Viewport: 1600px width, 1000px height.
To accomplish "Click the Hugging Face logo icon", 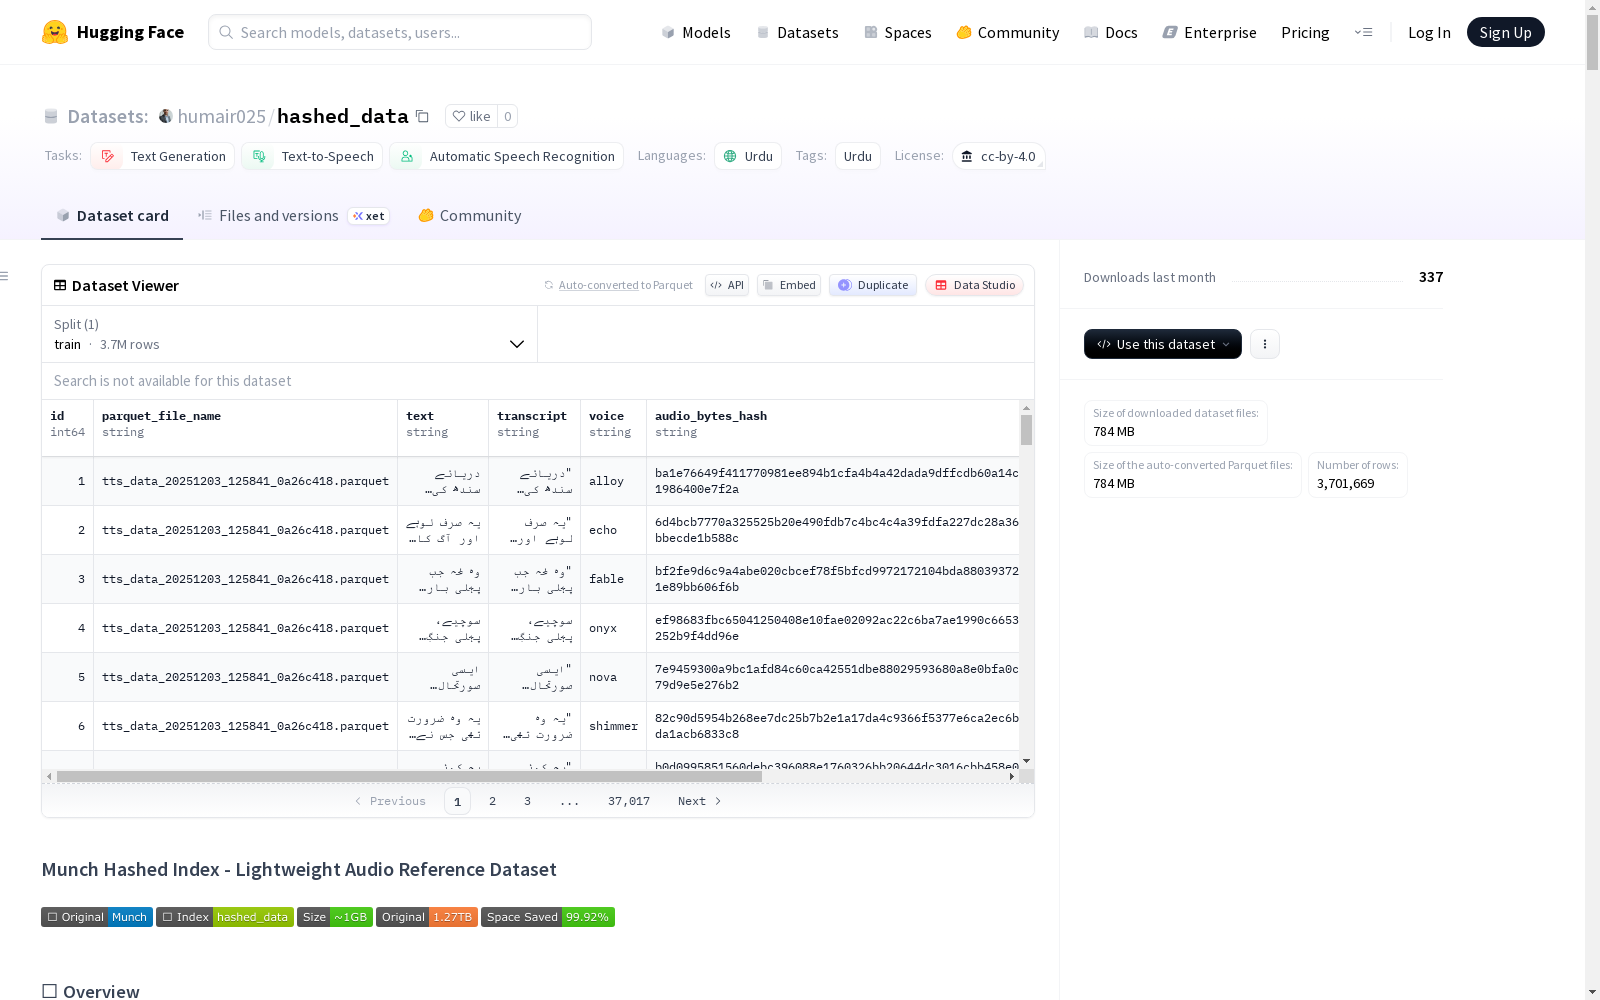I will [55, 32].
